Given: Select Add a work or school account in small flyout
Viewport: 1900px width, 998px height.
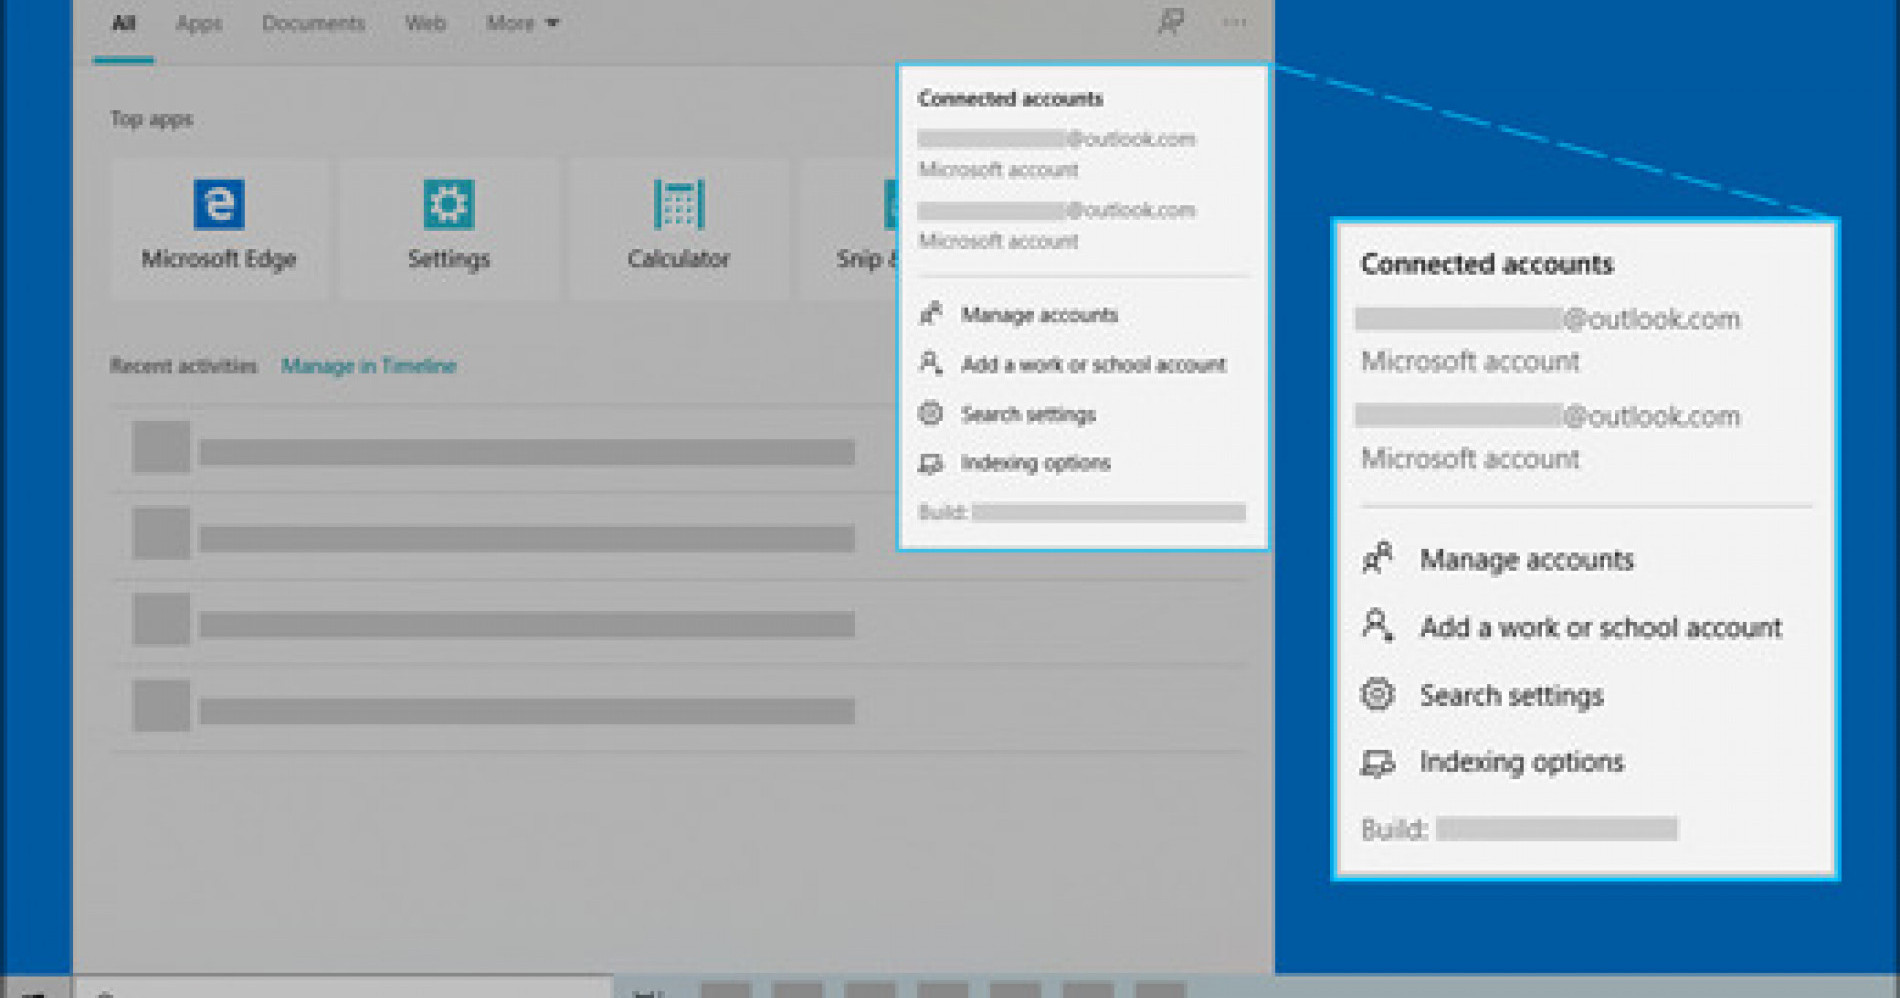Looking at the screenshot, I should coord(1072,364).
